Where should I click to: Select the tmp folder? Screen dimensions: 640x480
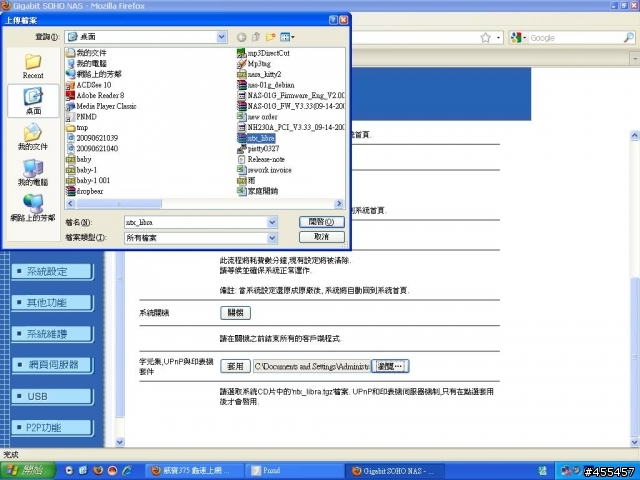77,127
